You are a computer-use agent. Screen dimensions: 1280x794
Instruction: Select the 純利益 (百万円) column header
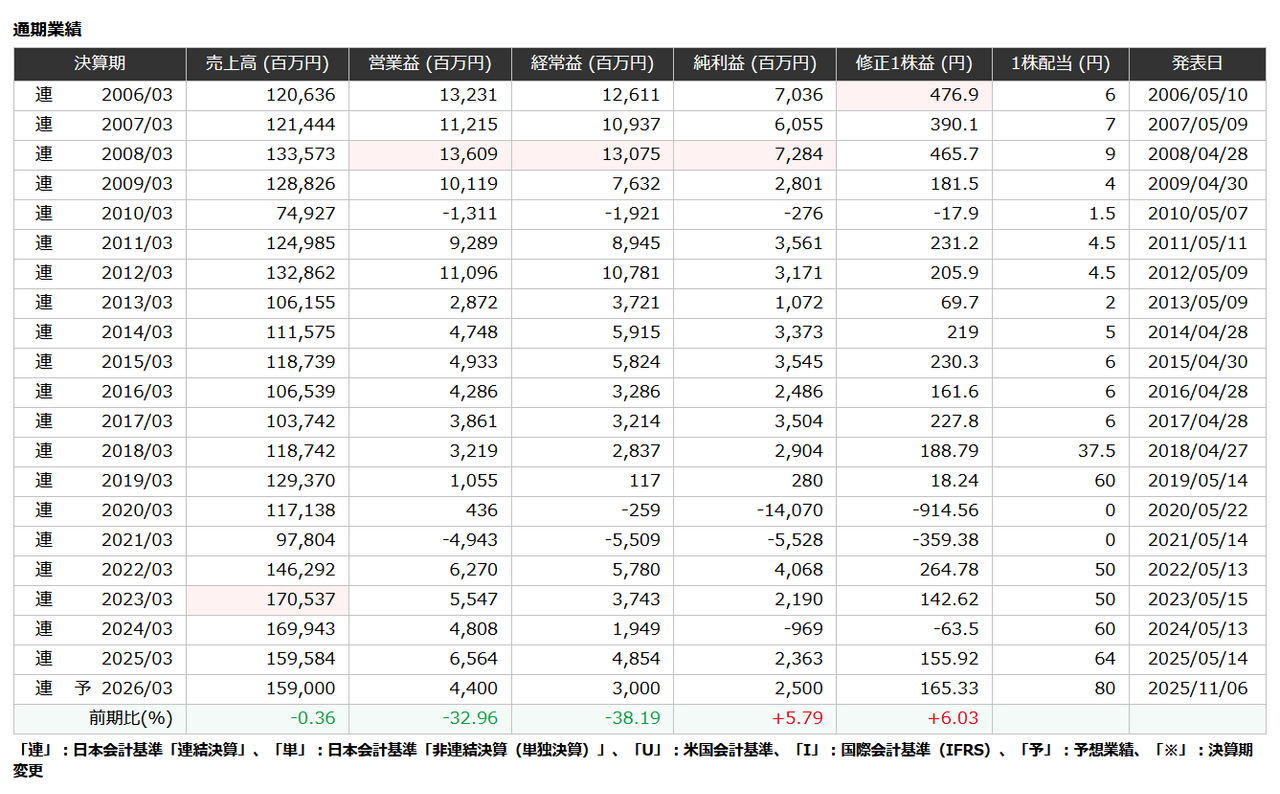(754, 64)
